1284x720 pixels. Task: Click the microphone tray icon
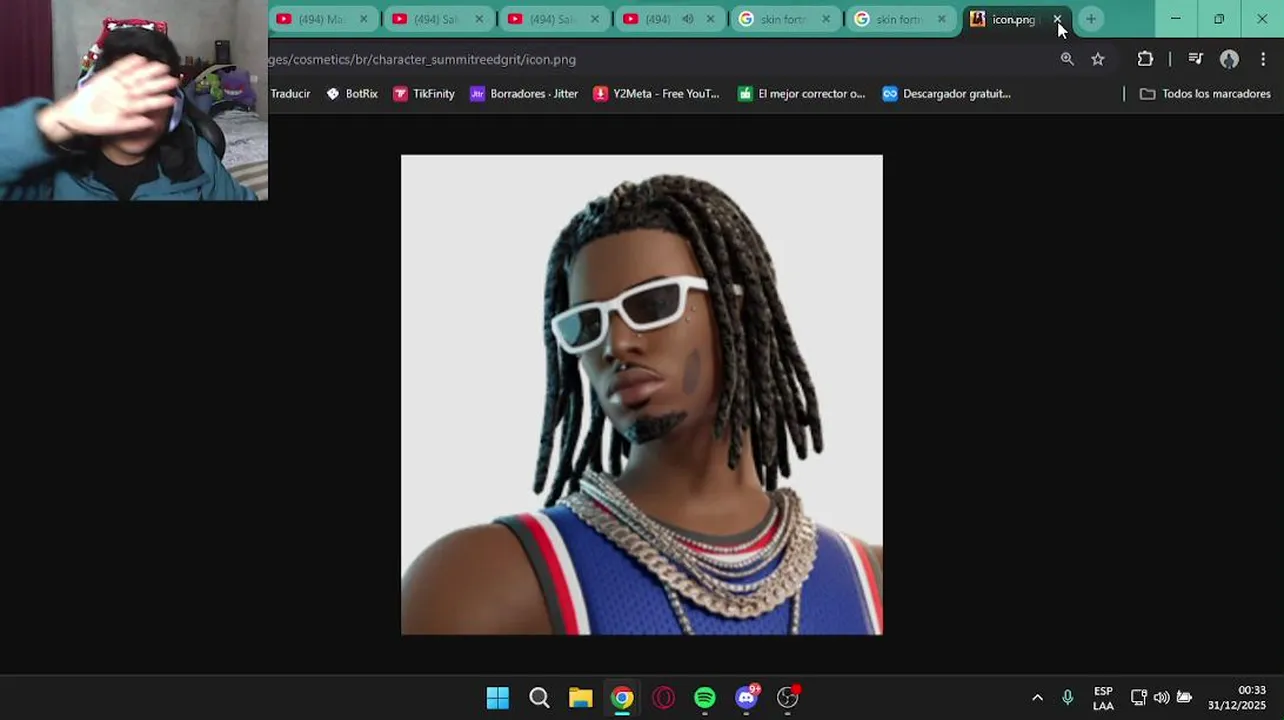1067,698
